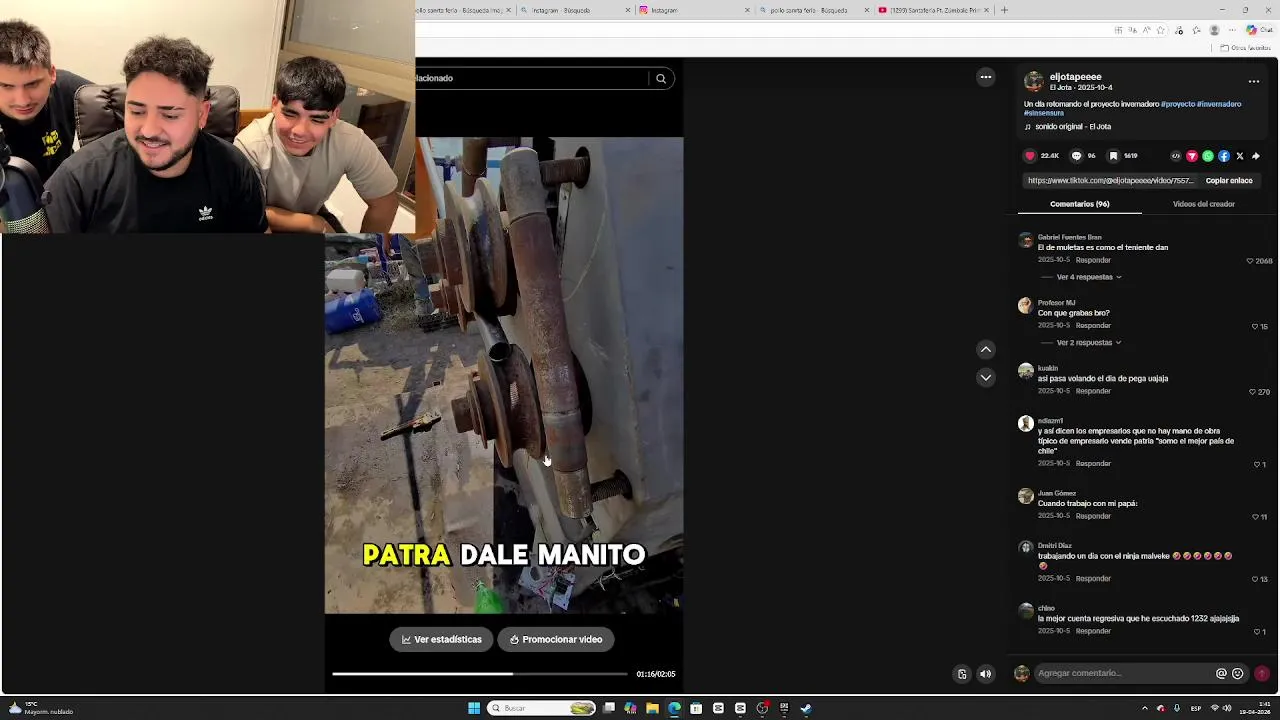Open 'sonido original - El Jota' sound
The height and width of the screenshot is (720, 1280).
point(1073,127)
